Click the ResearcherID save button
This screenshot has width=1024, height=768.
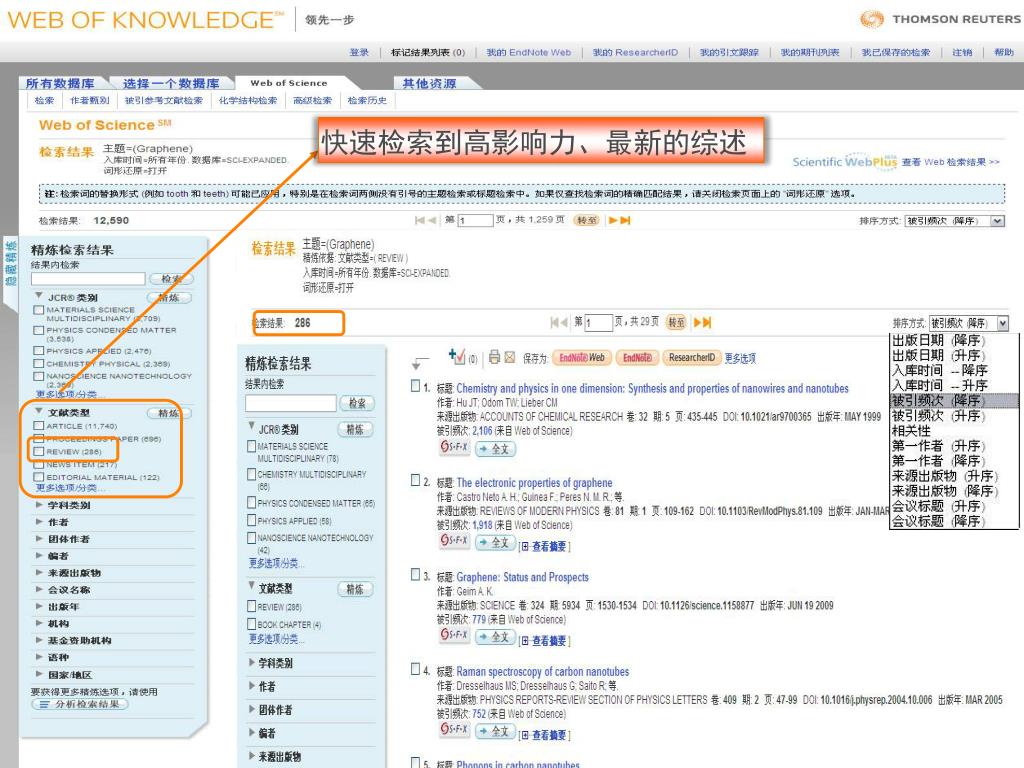(692, 358)
